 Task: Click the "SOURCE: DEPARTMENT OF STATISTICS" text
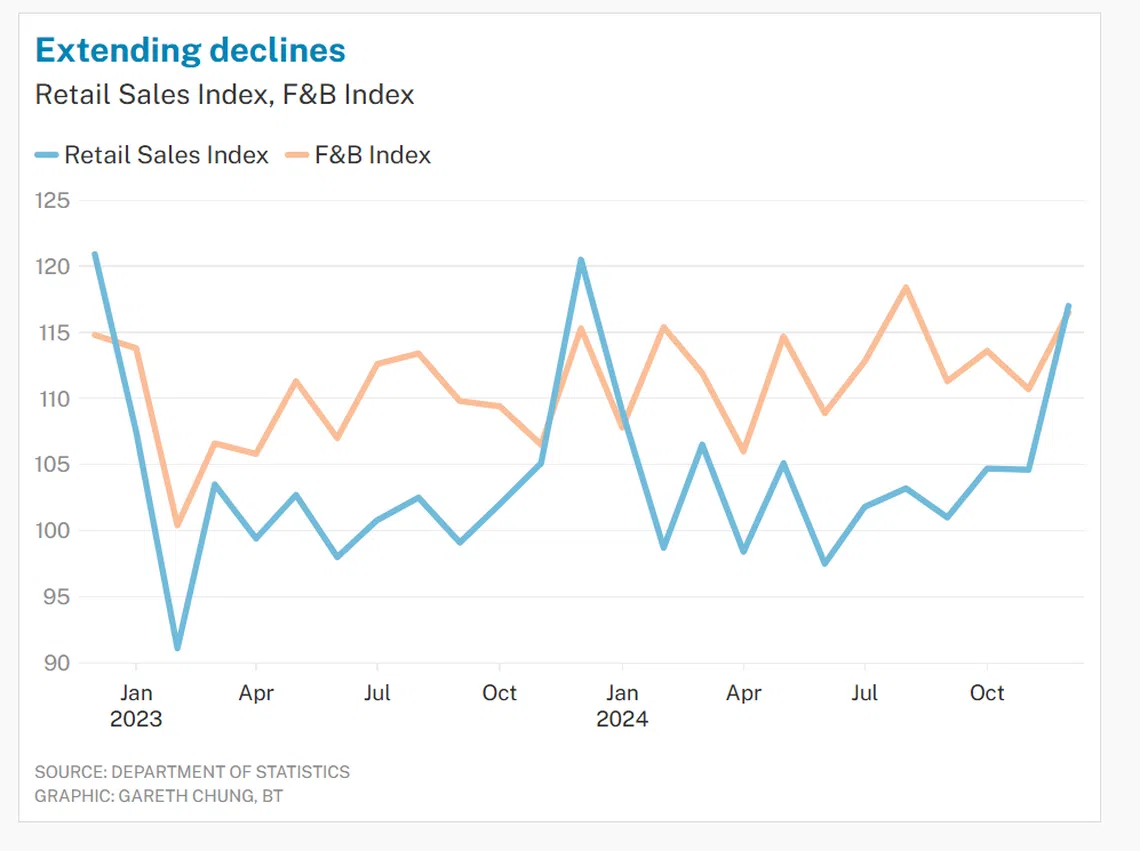[192, 772]
